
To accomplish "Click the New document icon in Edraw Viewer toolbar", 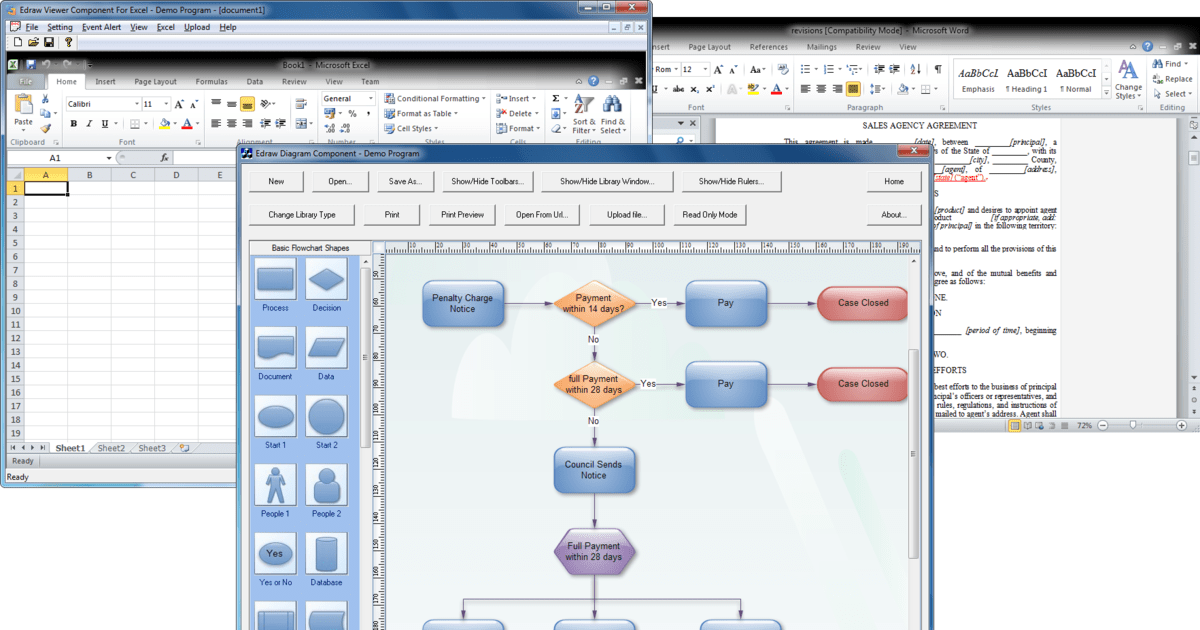I will pyautogui.click(x=16, y=42).
